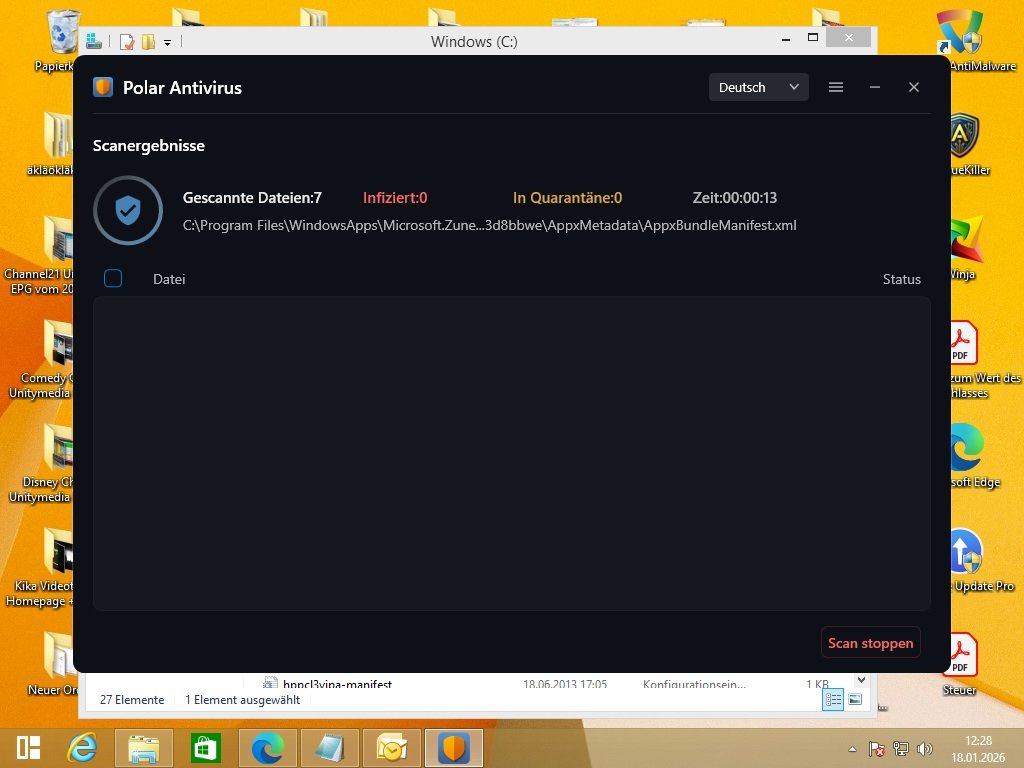
Task: Click the In Quarantäne:0 counter
Action: (x=568, y=197)
